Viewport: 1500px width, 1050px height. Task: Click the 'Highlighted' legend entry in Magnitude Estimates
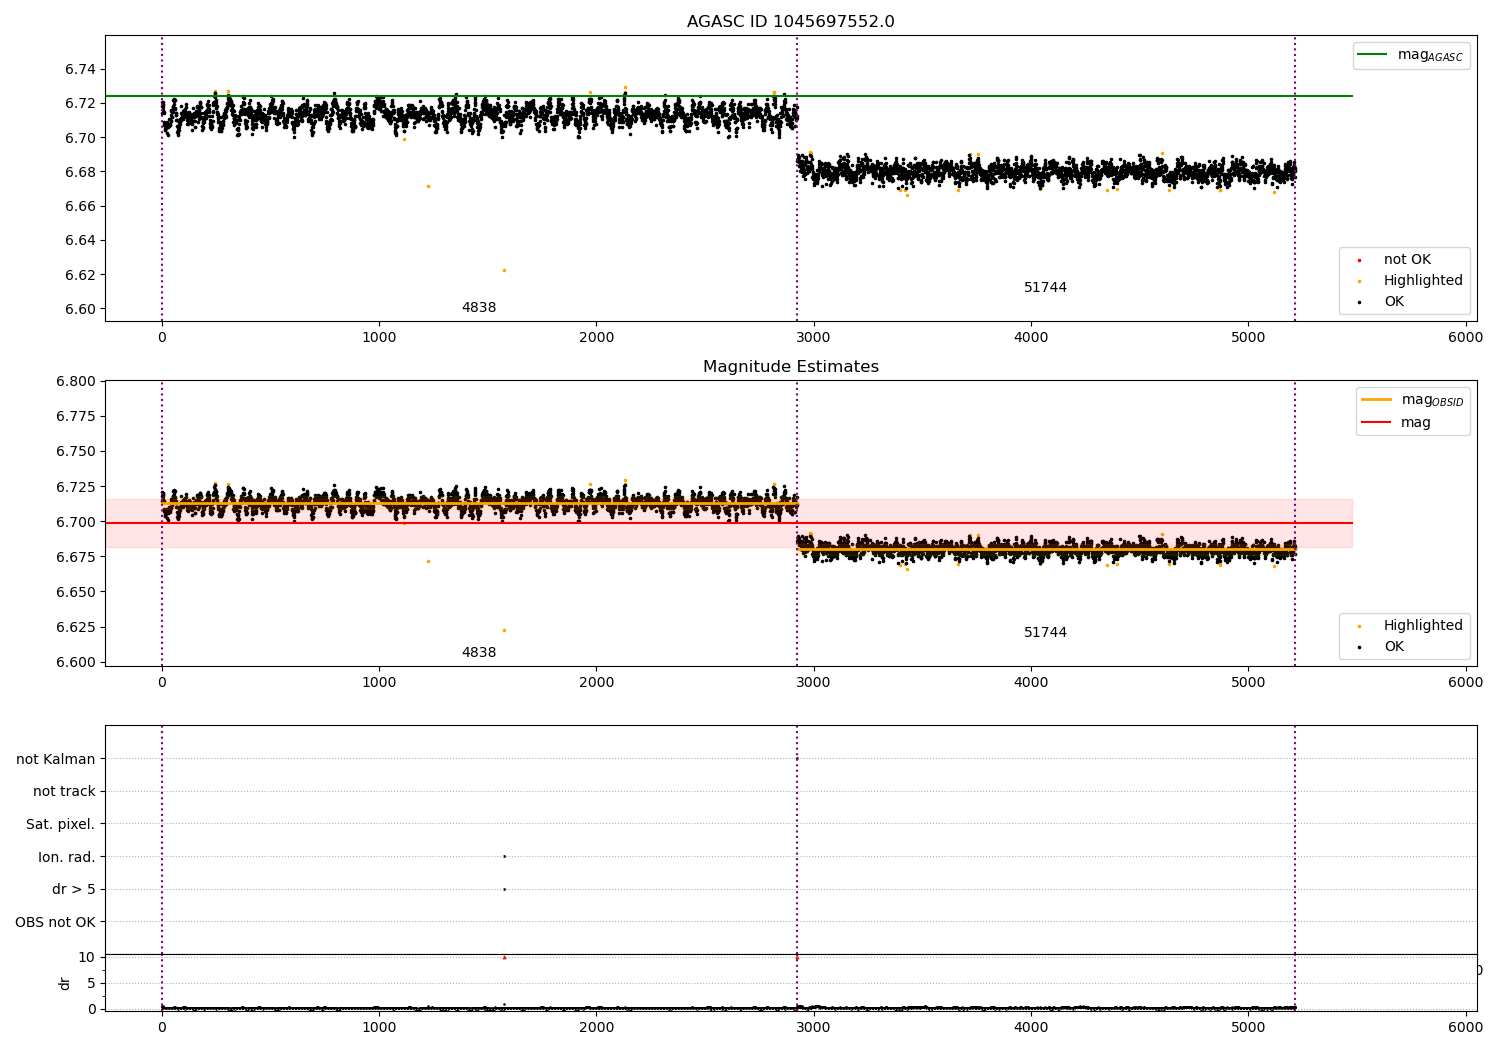point(1404,626)
